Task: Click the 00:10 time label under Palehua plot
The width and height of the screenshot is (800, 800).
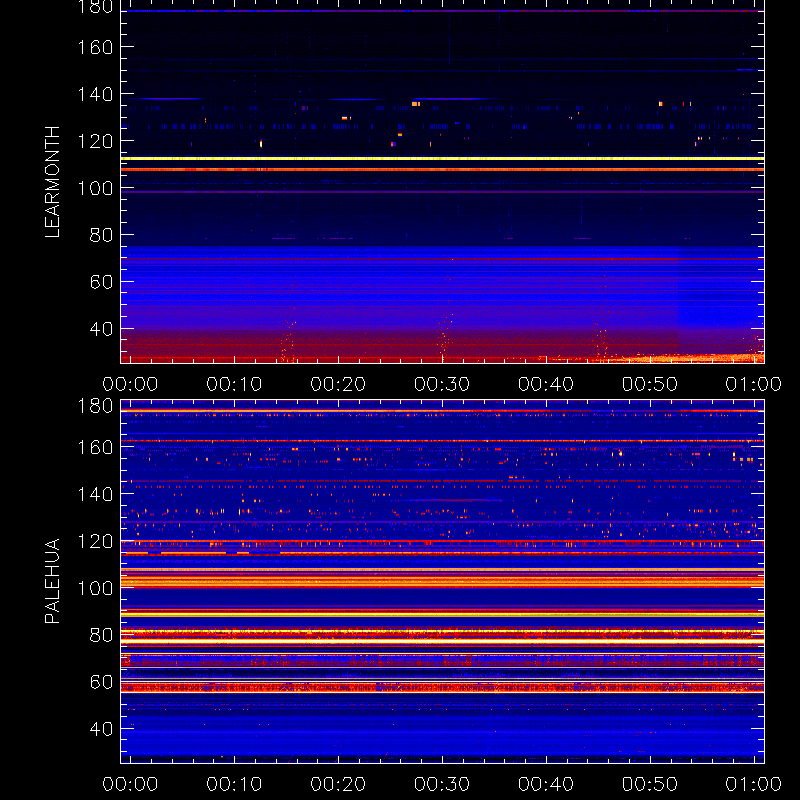Action: [234, 784]
